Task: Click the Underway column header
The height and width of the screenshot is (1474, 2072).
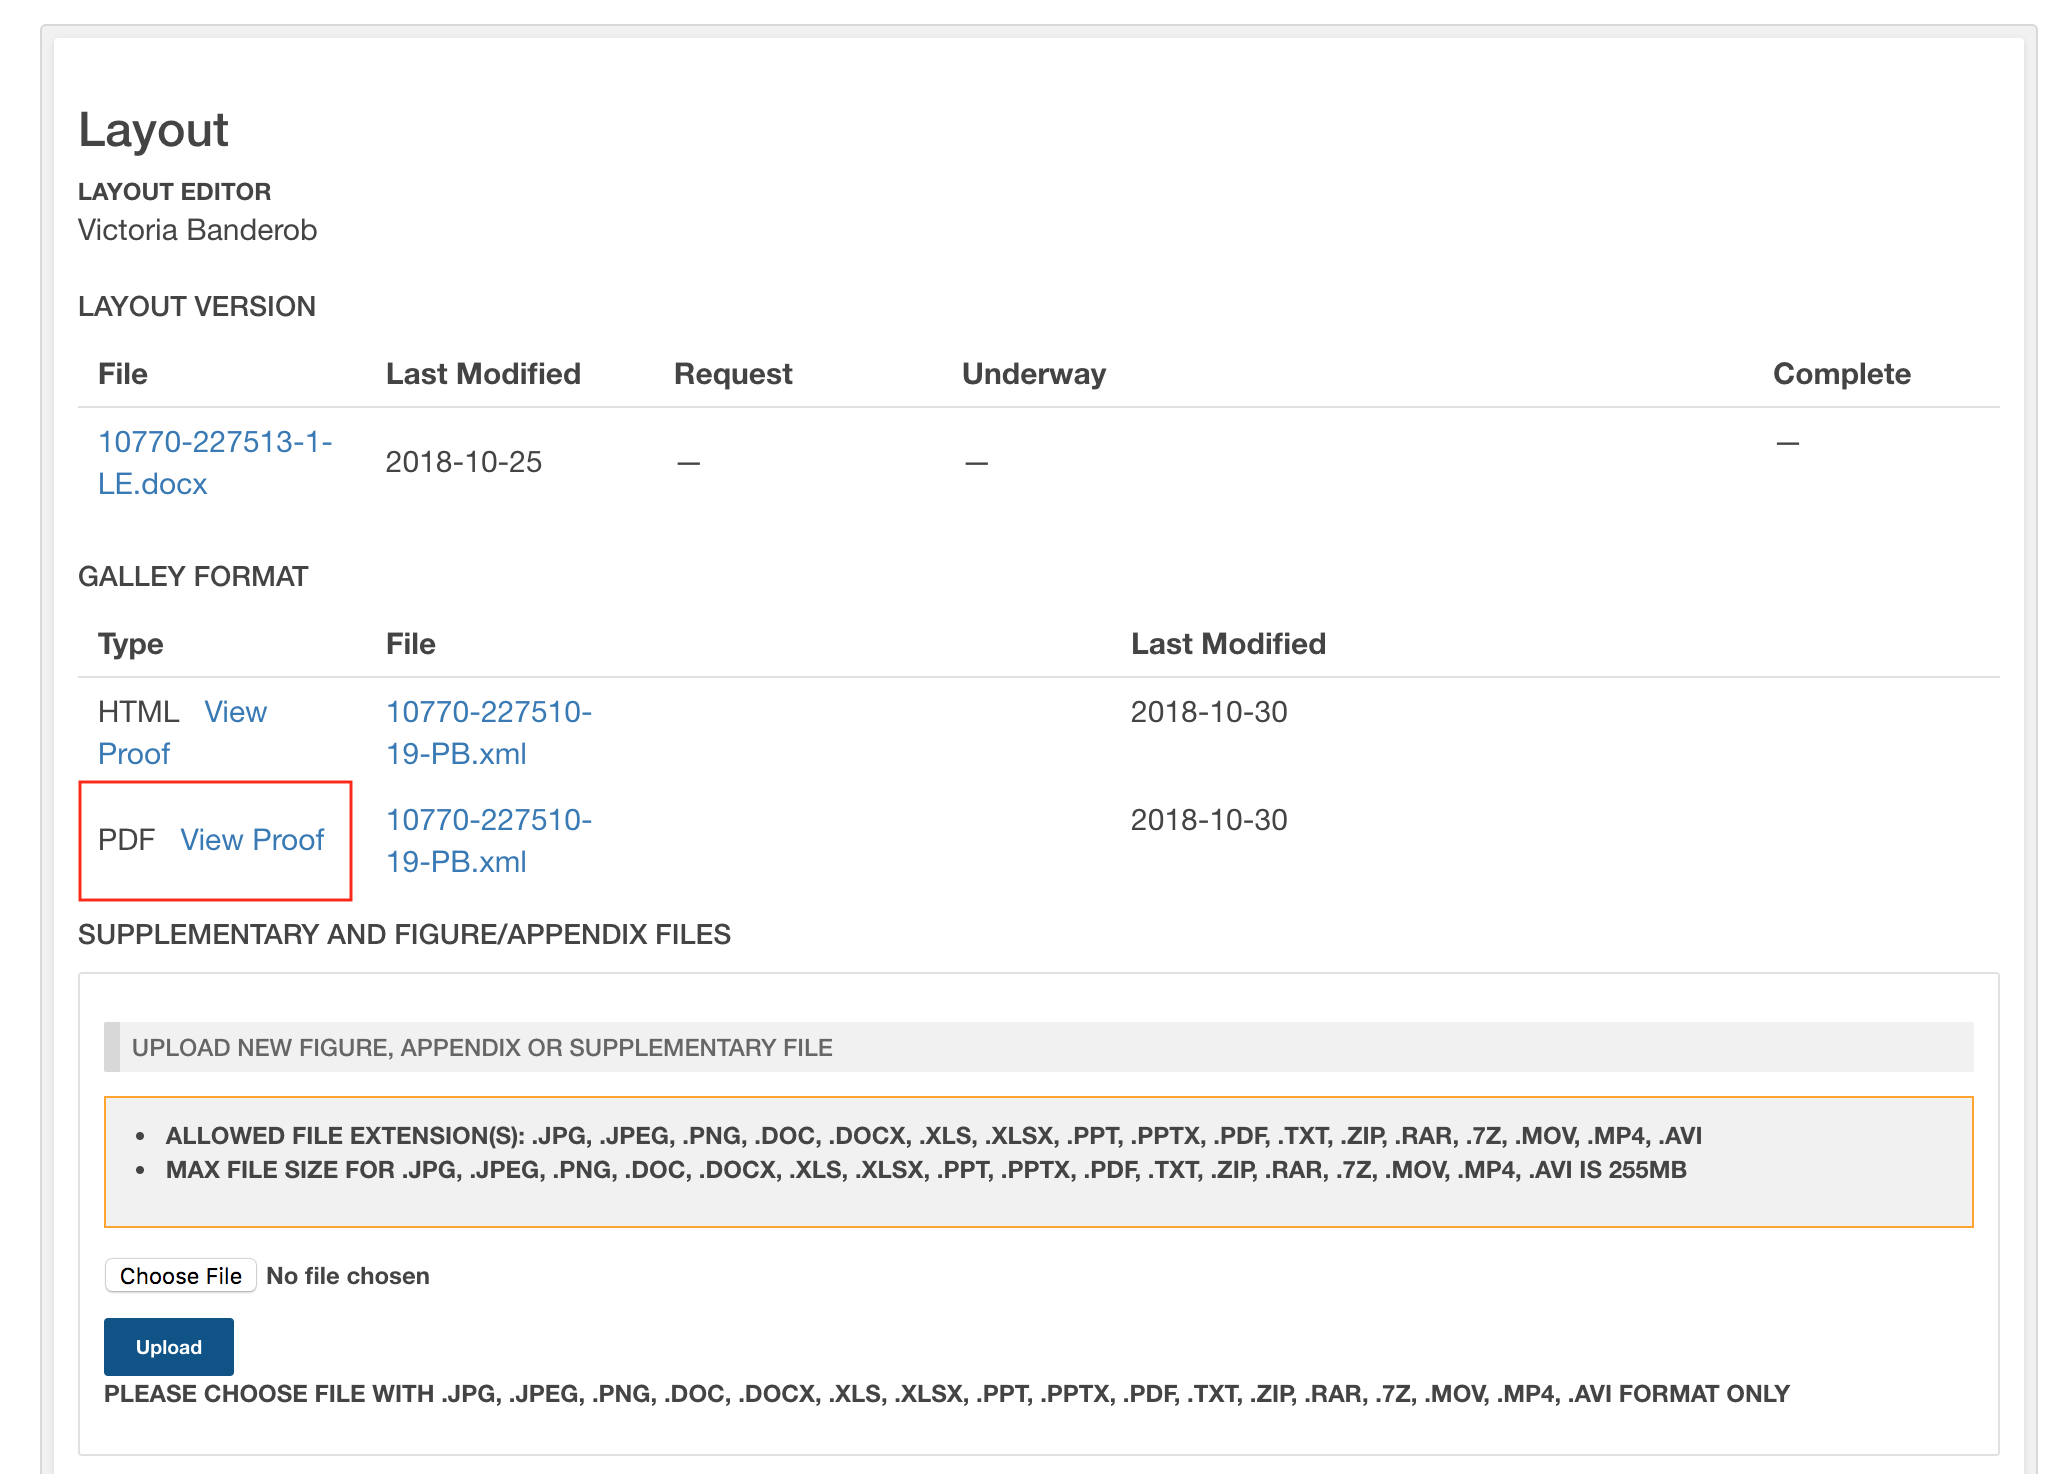Action: tap(1033, 374)
